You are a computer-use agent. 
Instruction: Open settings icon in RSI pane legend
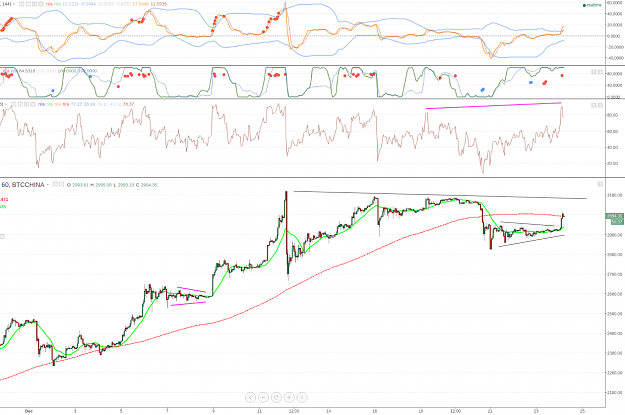(20, 104)
